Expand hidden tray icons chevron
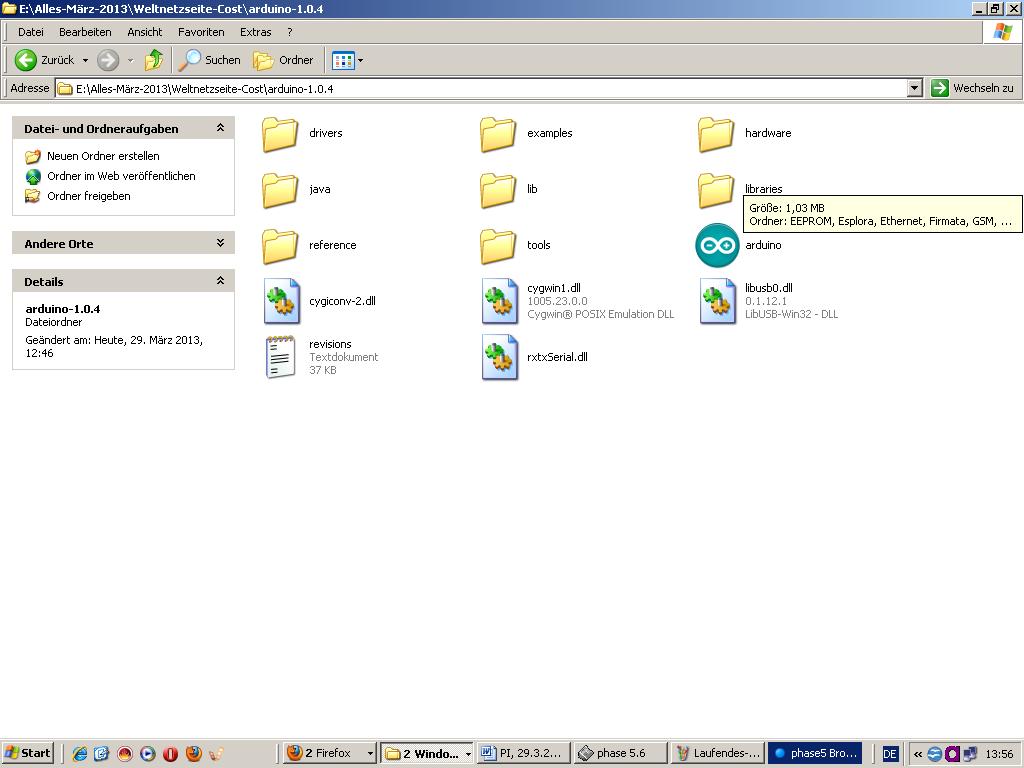The width and height of the screenshot is (1024, 768). 918,754
